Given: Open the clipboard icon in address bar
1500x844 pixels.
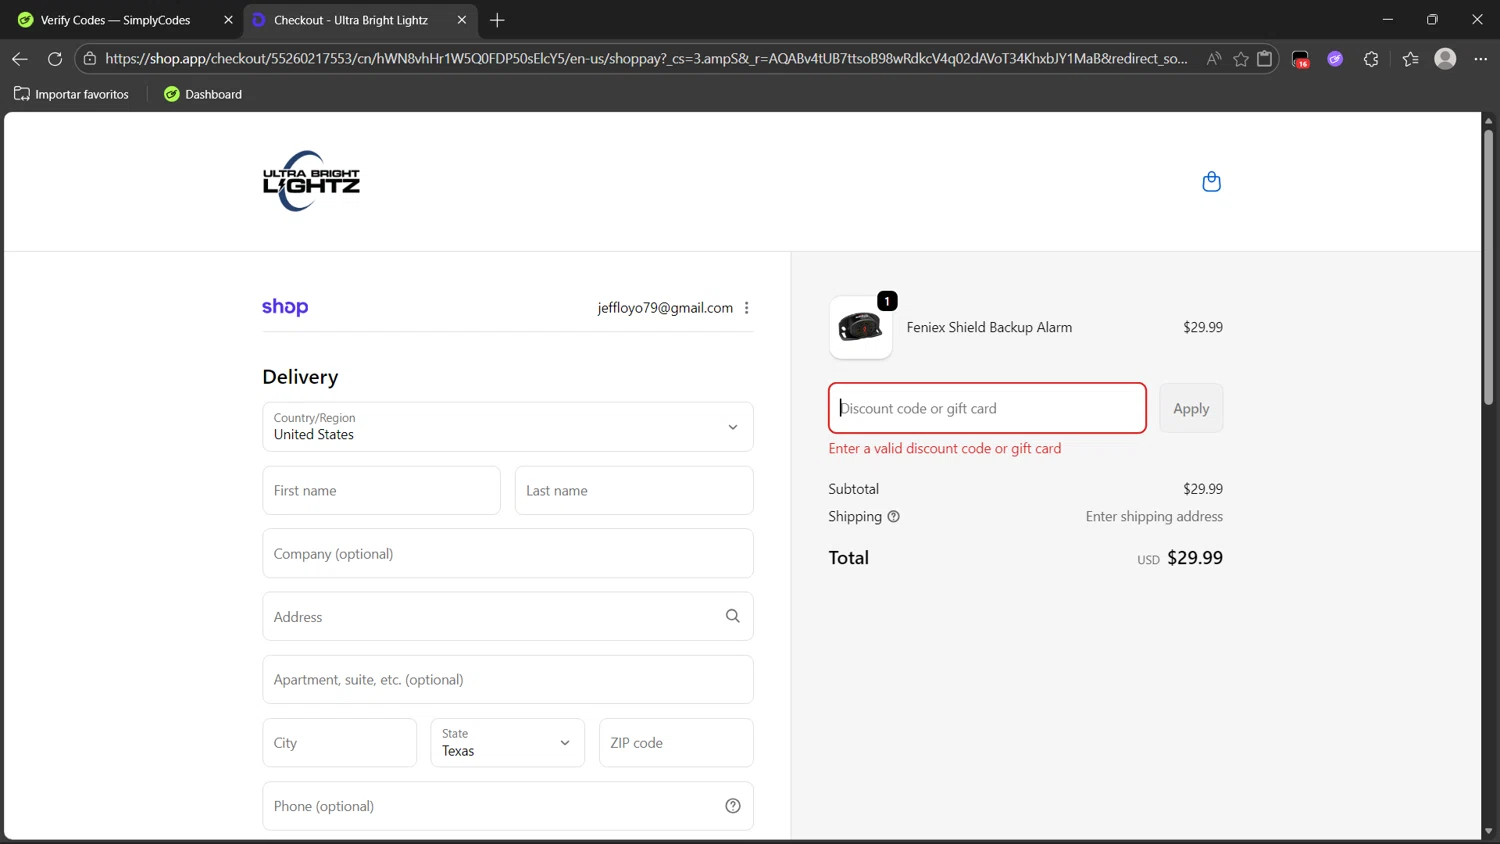Looking at the screenshot, I should coord(1265,59).
